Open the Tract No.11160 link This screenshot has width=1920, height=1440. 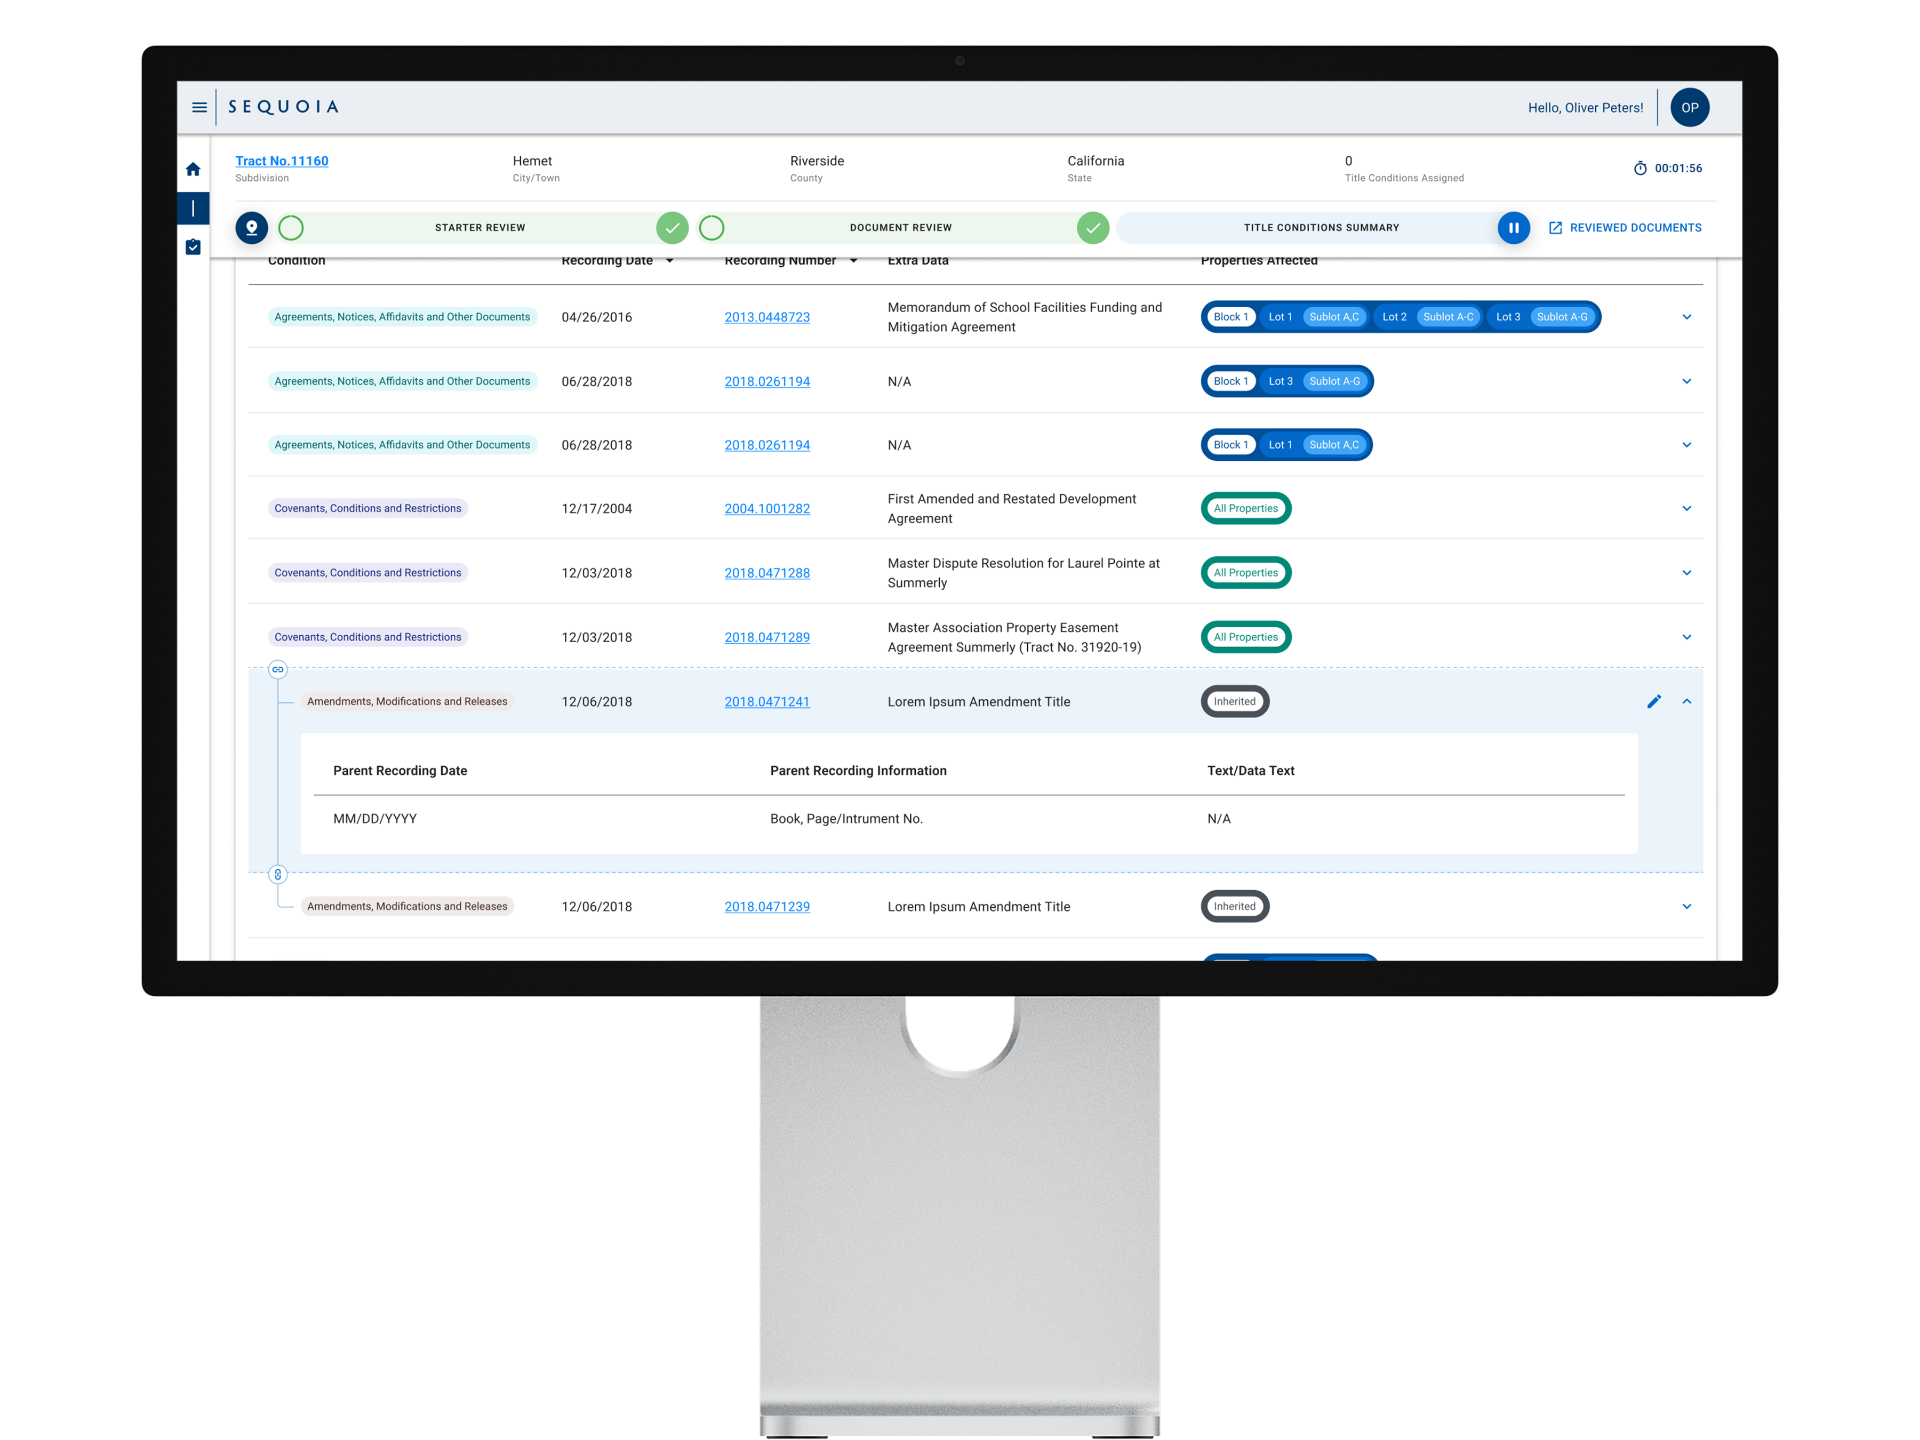point(282,161)
